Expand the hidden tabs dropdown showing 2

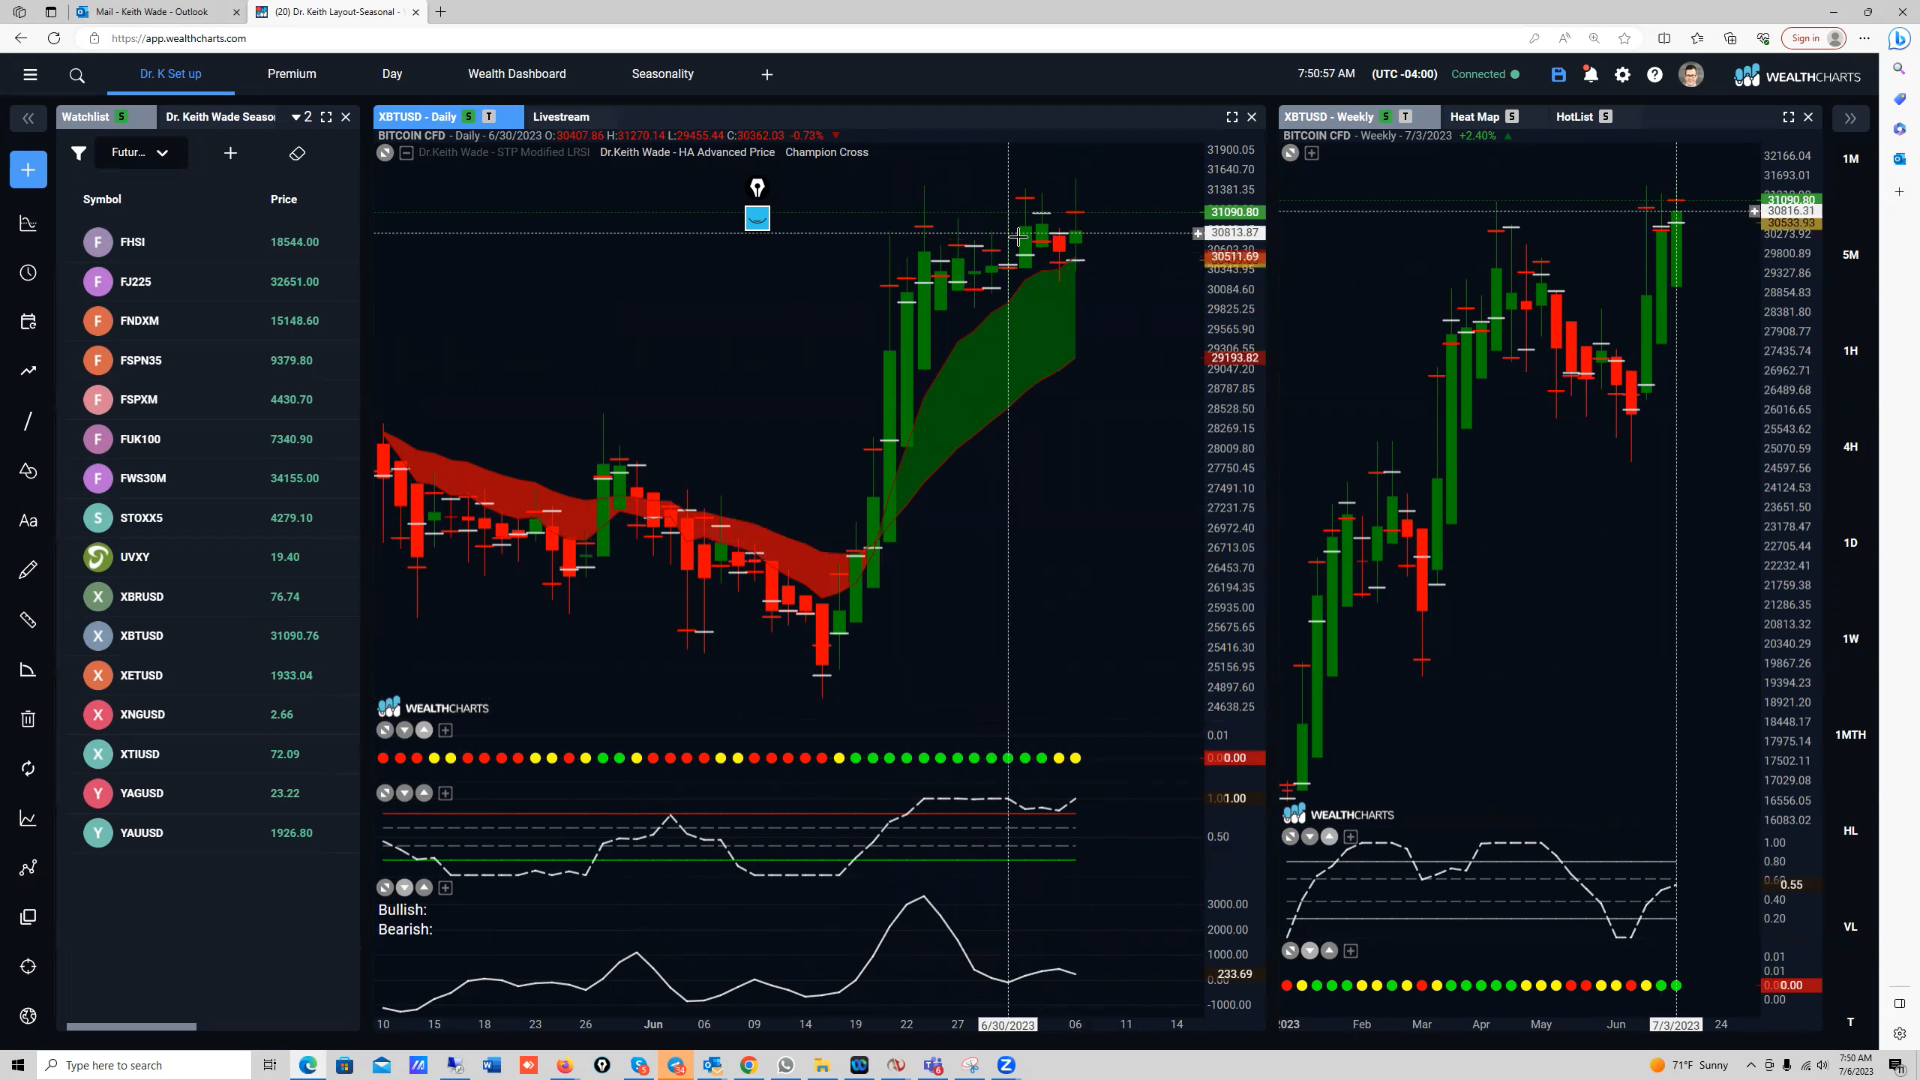point(301,117)
